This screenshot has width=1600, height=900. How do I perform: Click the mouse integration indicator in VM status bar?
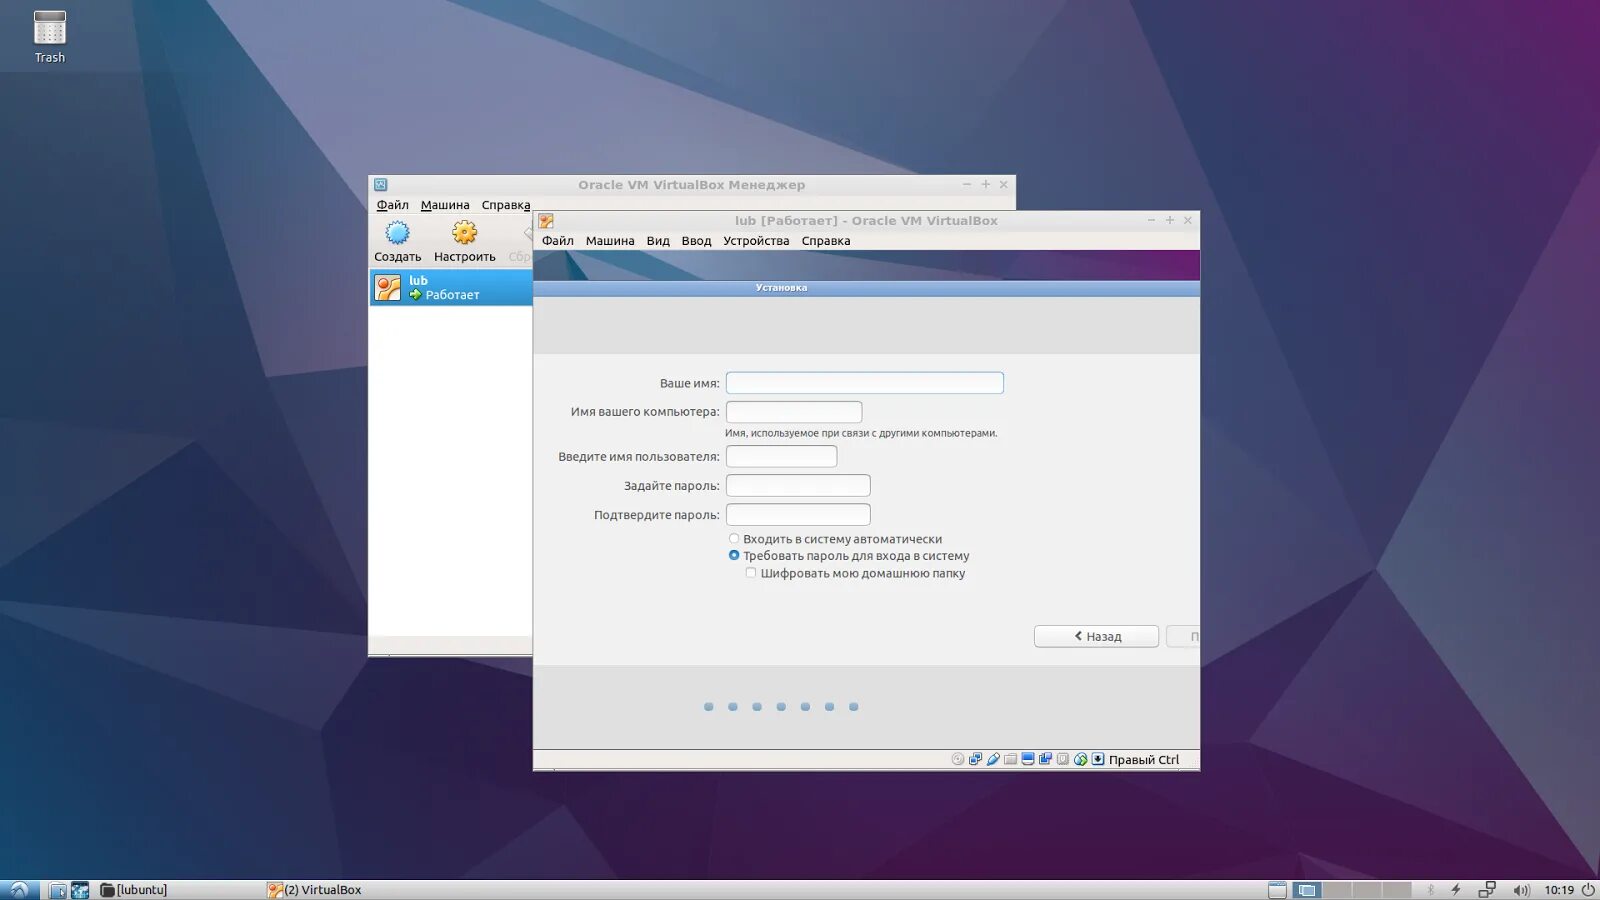(1080, 759)
